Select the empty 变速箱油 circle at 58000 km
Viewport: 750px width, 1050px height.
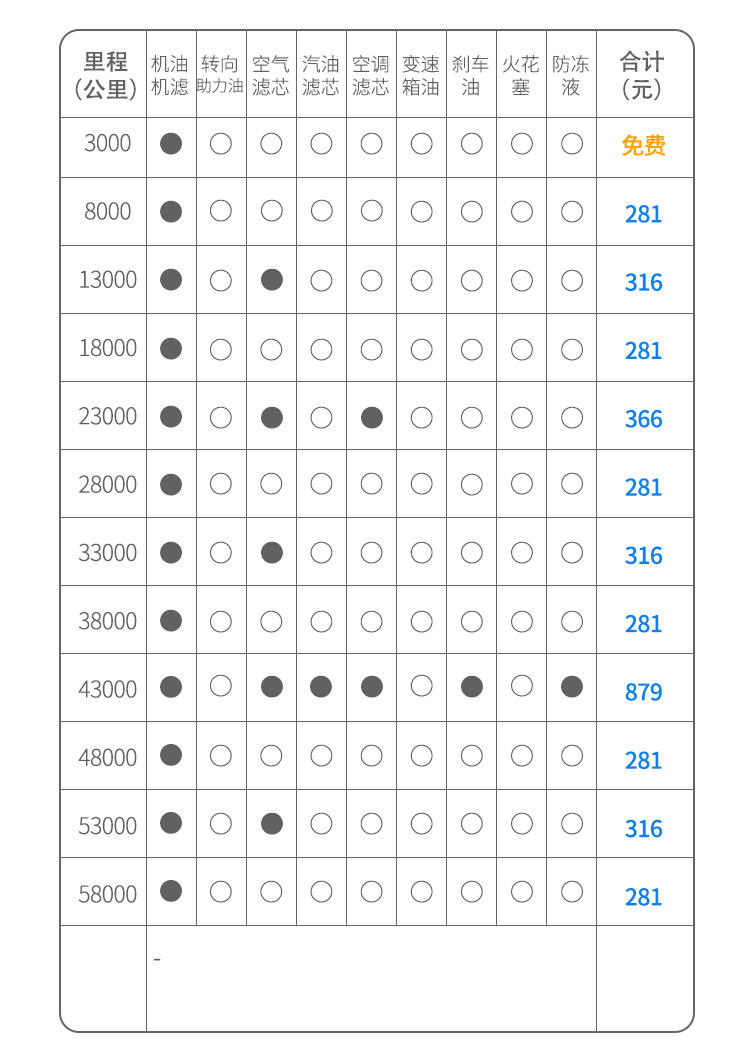pos(421,891)
